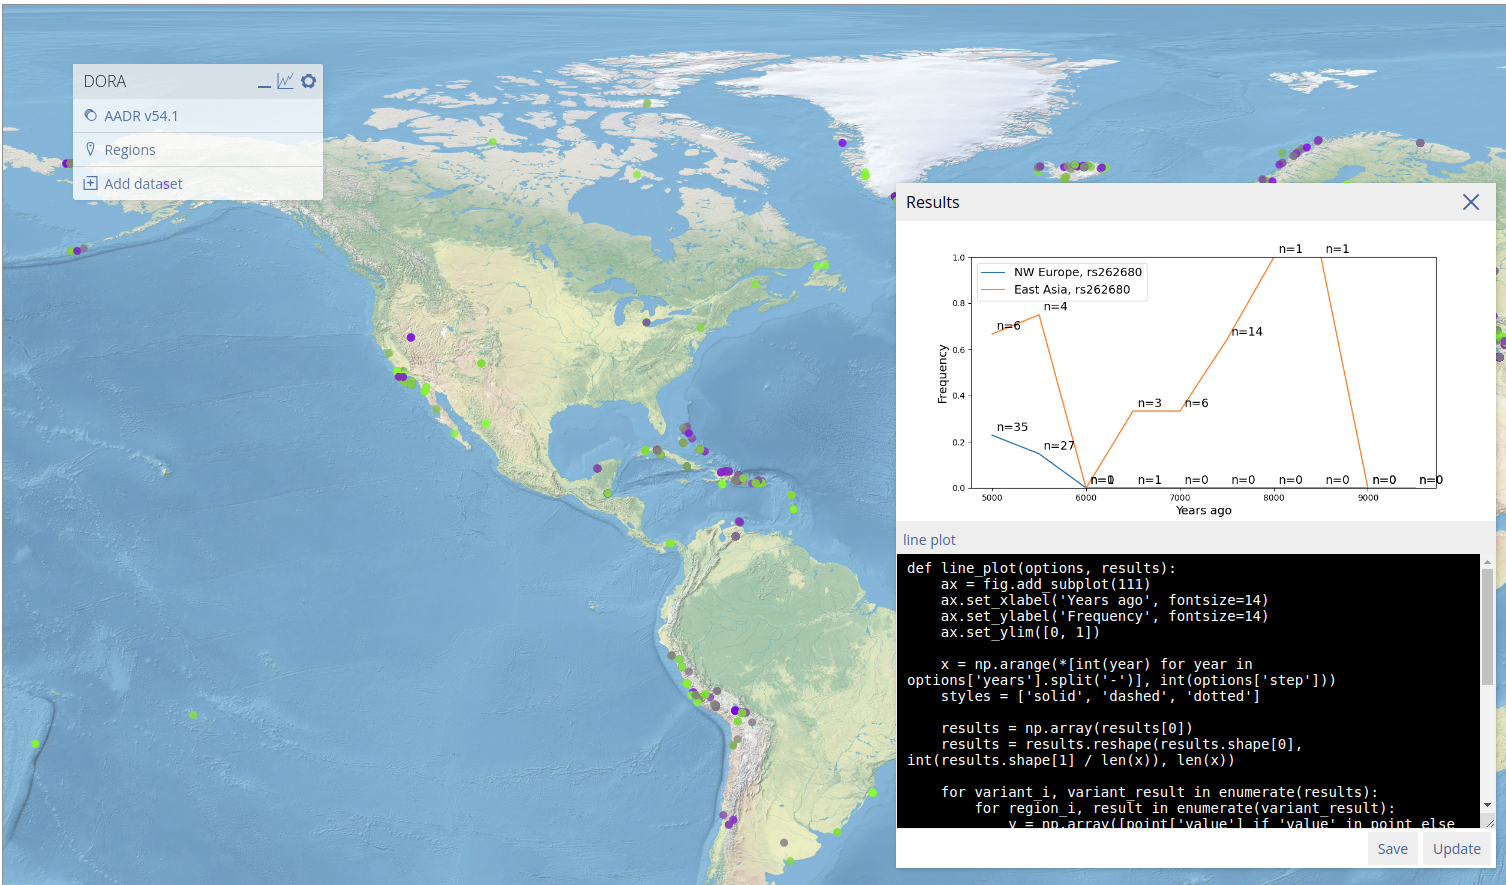The width and height of the screenshot is (1506, 885).
Task: Select Regions in the DORA panel list
Action: coord(129,149)
